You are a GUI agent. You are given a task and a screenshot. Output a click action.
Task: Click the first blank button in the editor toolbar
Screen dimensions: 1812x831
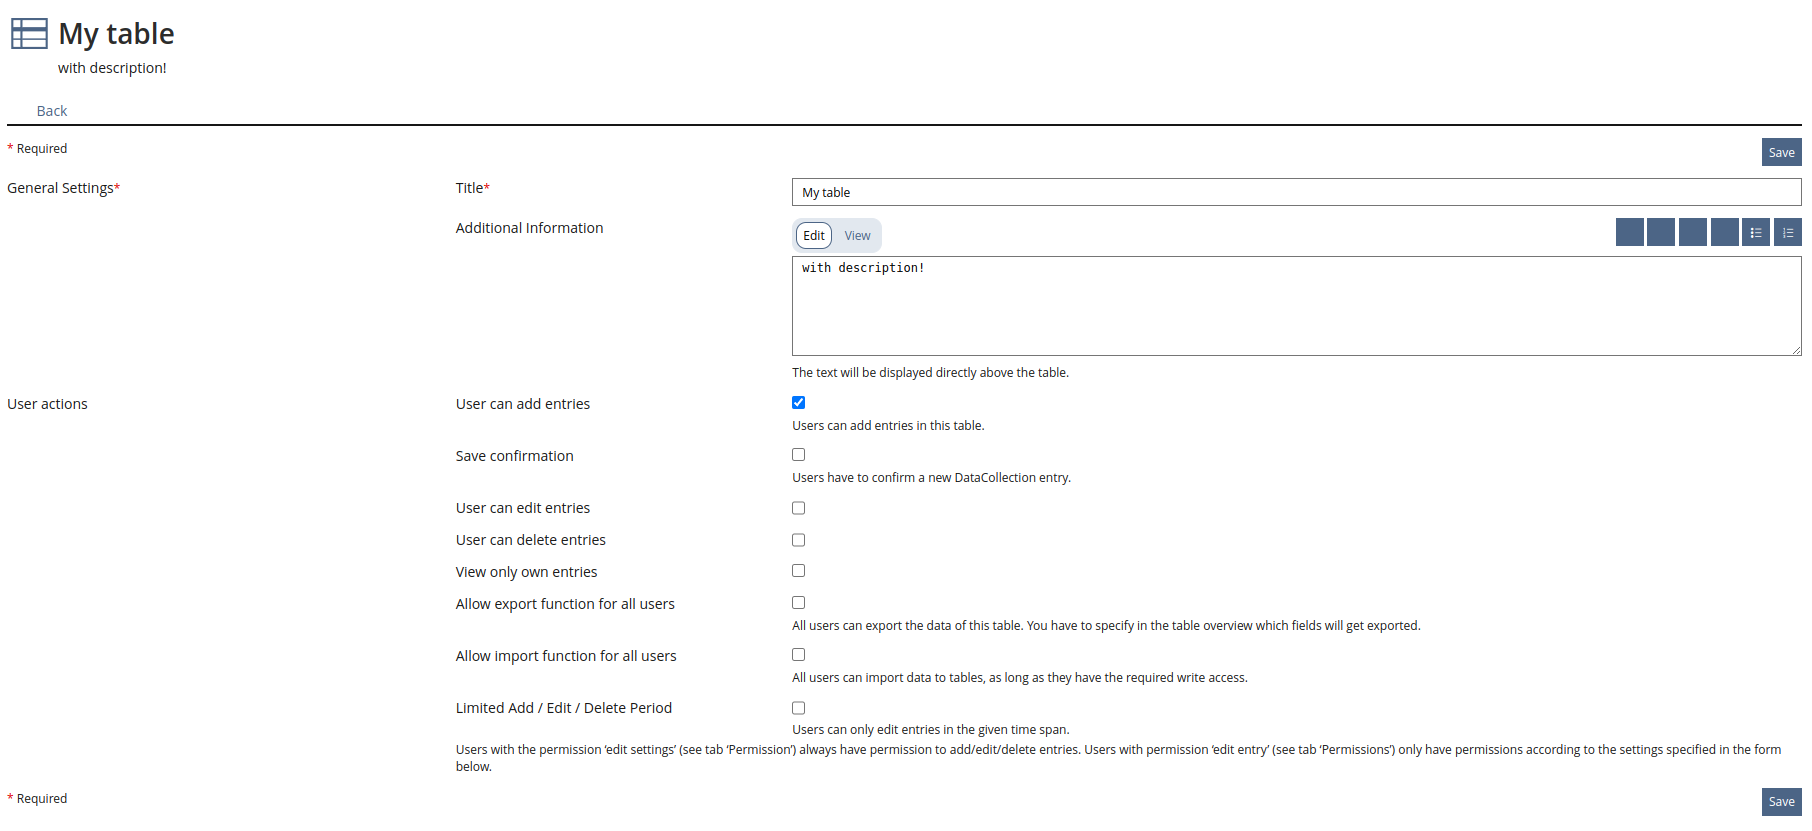[x=1629, y=233]
